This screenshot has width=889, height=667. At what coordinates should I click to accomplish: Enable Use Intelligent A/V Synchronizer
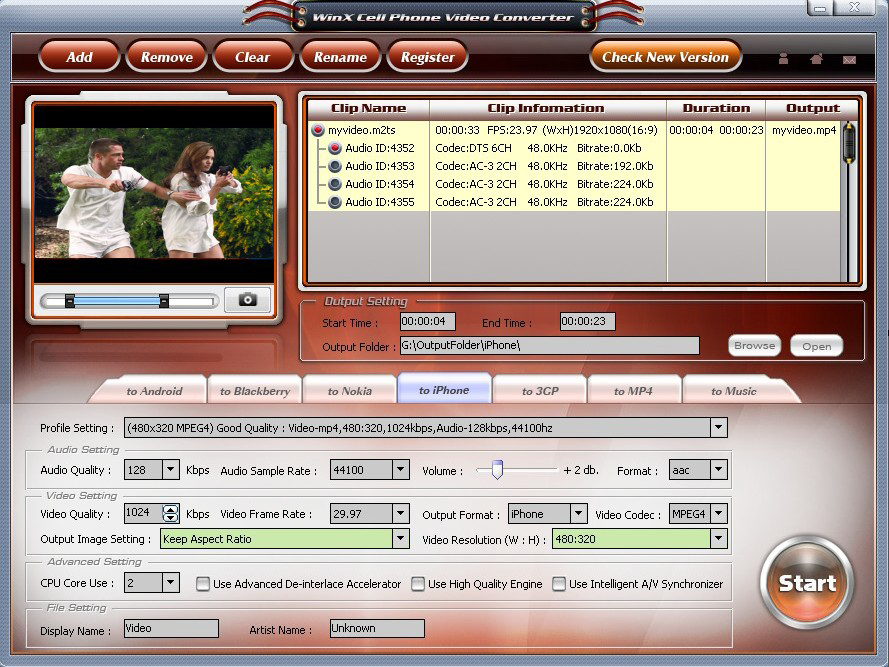[x=559, y=584]
